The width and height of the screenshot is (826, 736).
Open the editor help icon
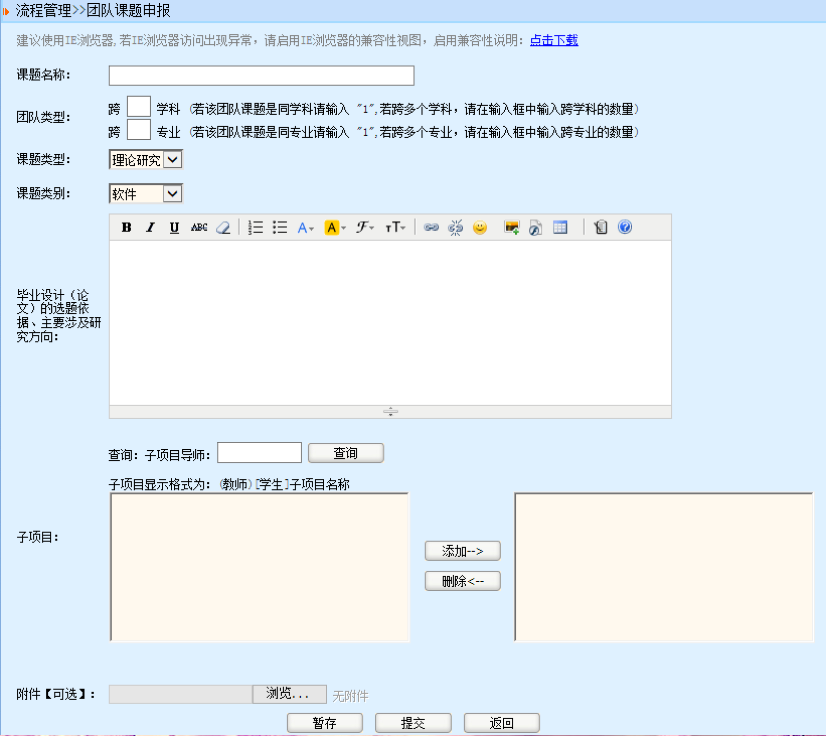pyautogui.click(x=625, y=227)
